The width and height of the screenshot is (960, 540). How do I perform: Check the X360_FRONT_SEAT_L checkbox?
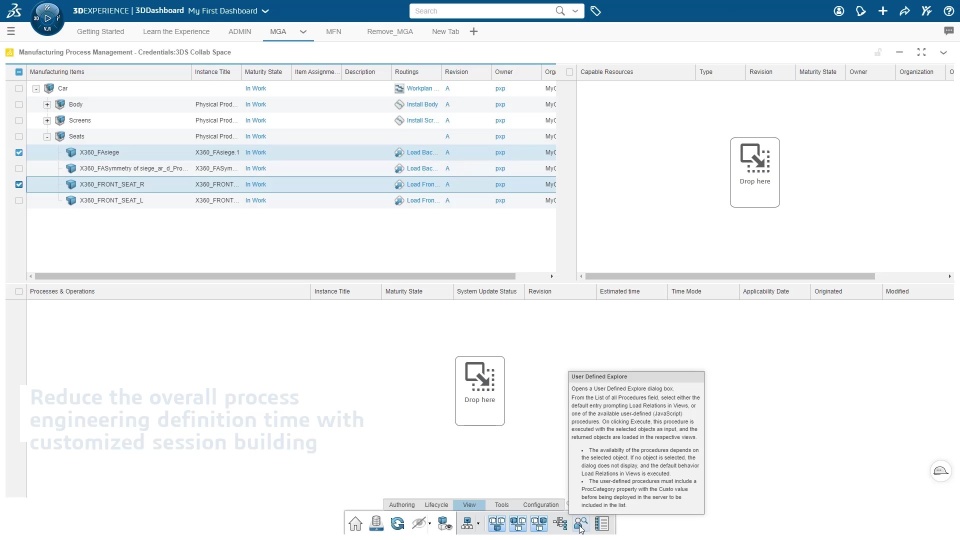tap(19, 200)
